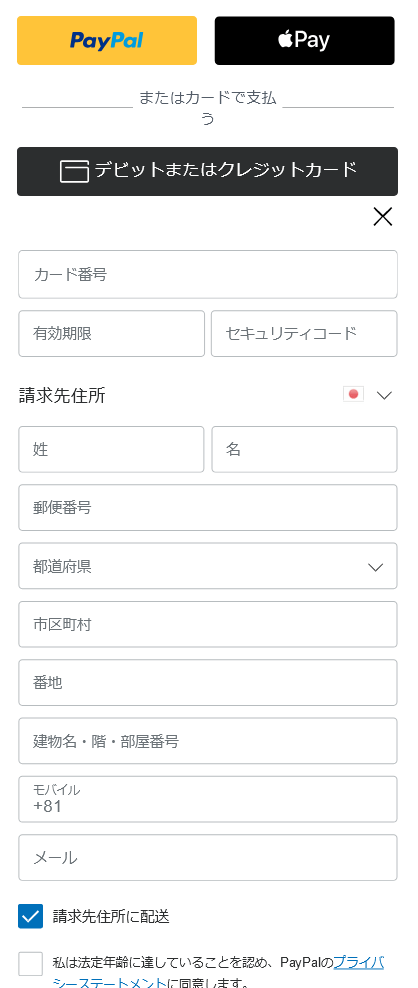Click the 姓 last name field
This screenshot has width=418, height=988.
click(112, 449)
